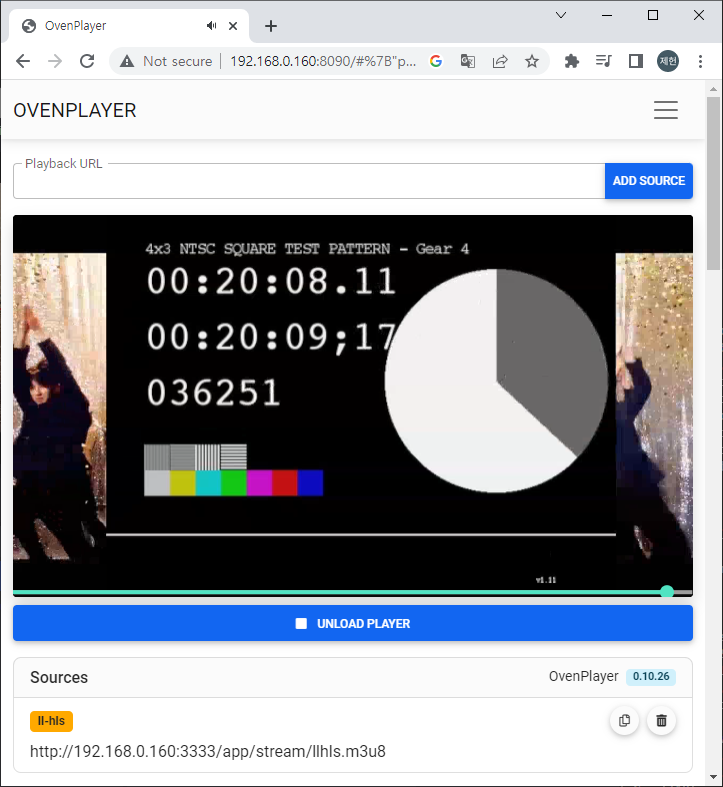This screenshot has height=787, width=723.
Task: Open the OvenPlayer hamburger menu
Action: tap(665, 111)
